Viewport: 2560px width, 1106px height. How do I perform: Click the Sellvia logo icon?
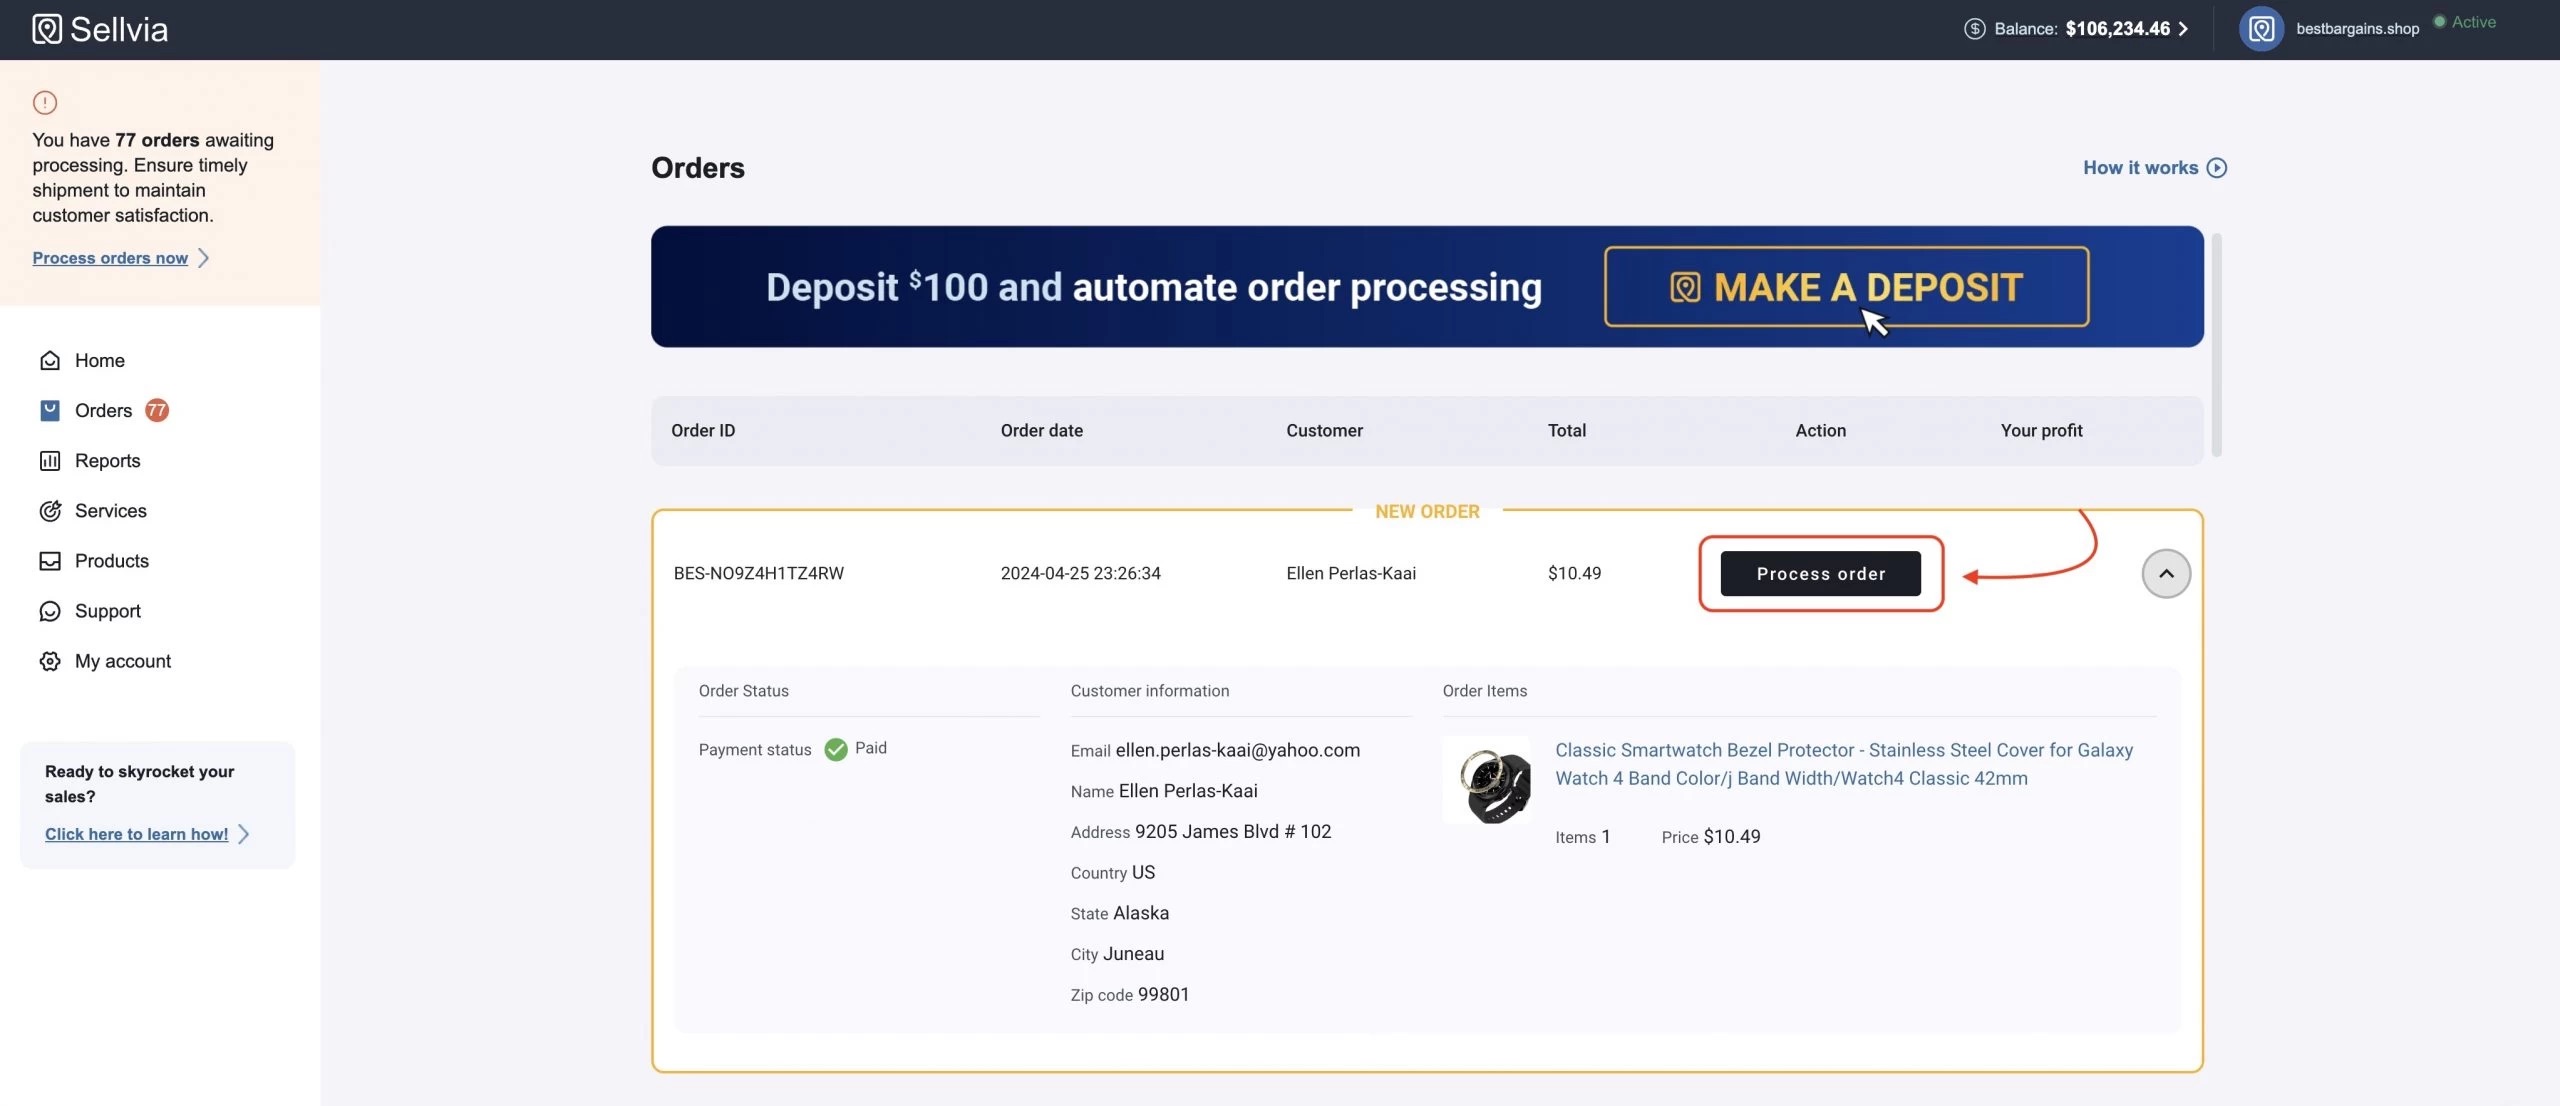(x=46, y=29)
